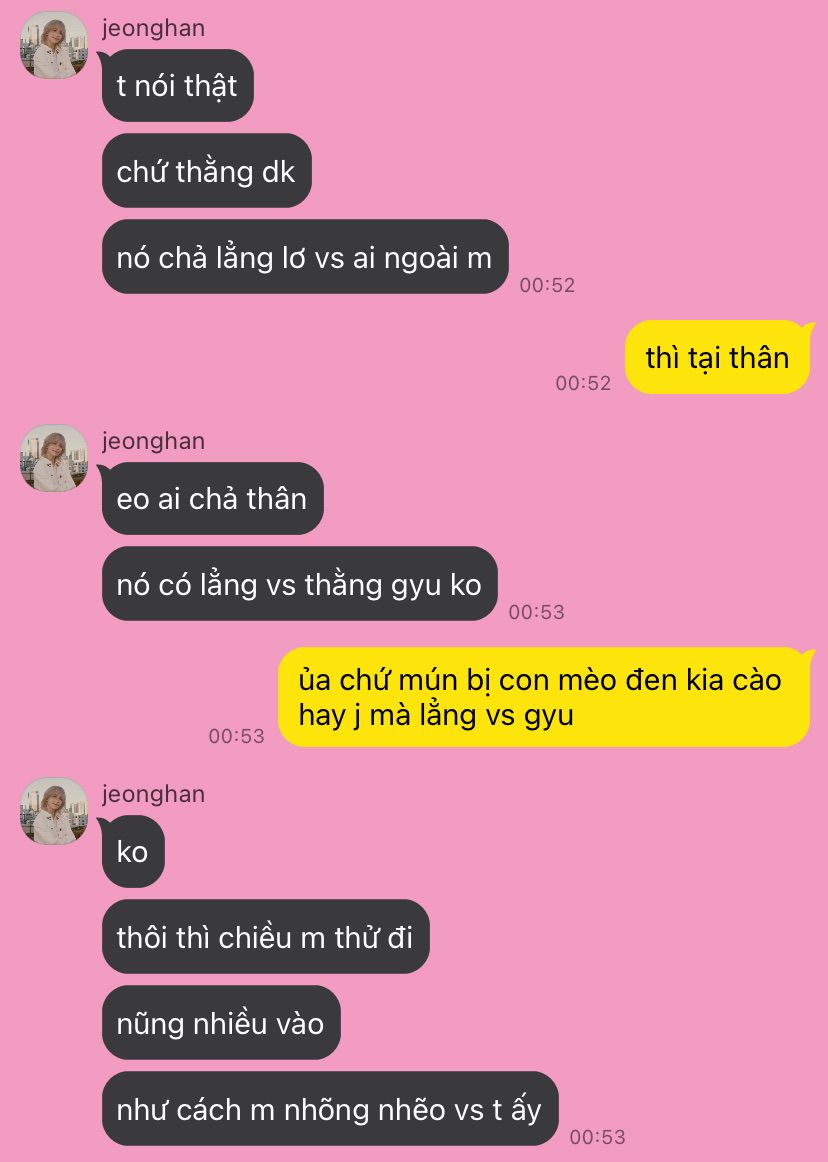Click message 'nó chả lẳng lơ vs ai ngoài m'
This screenshot has height=1162, width=828.
click(305, 257)
